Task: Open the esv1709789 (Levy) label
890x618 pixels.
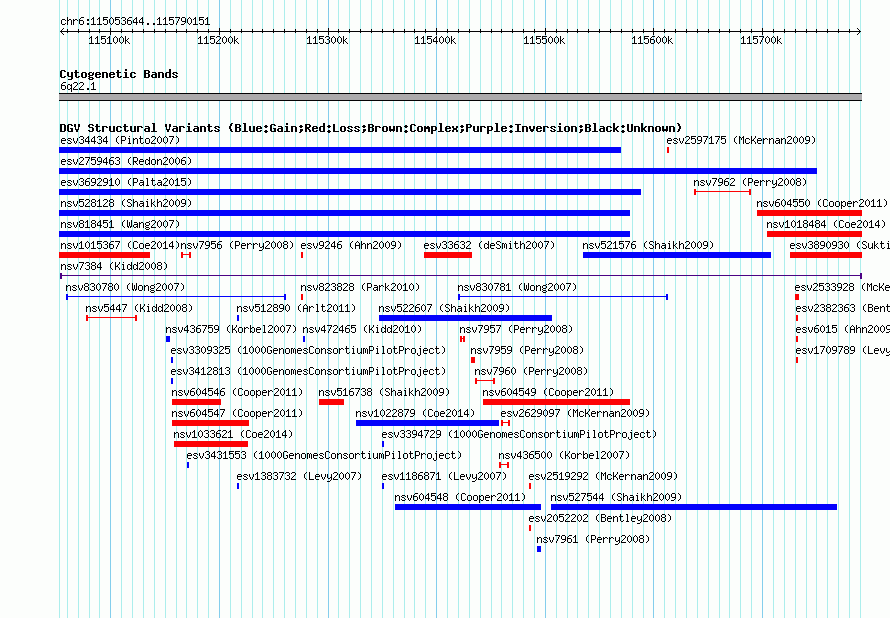Action: point(842,350)
